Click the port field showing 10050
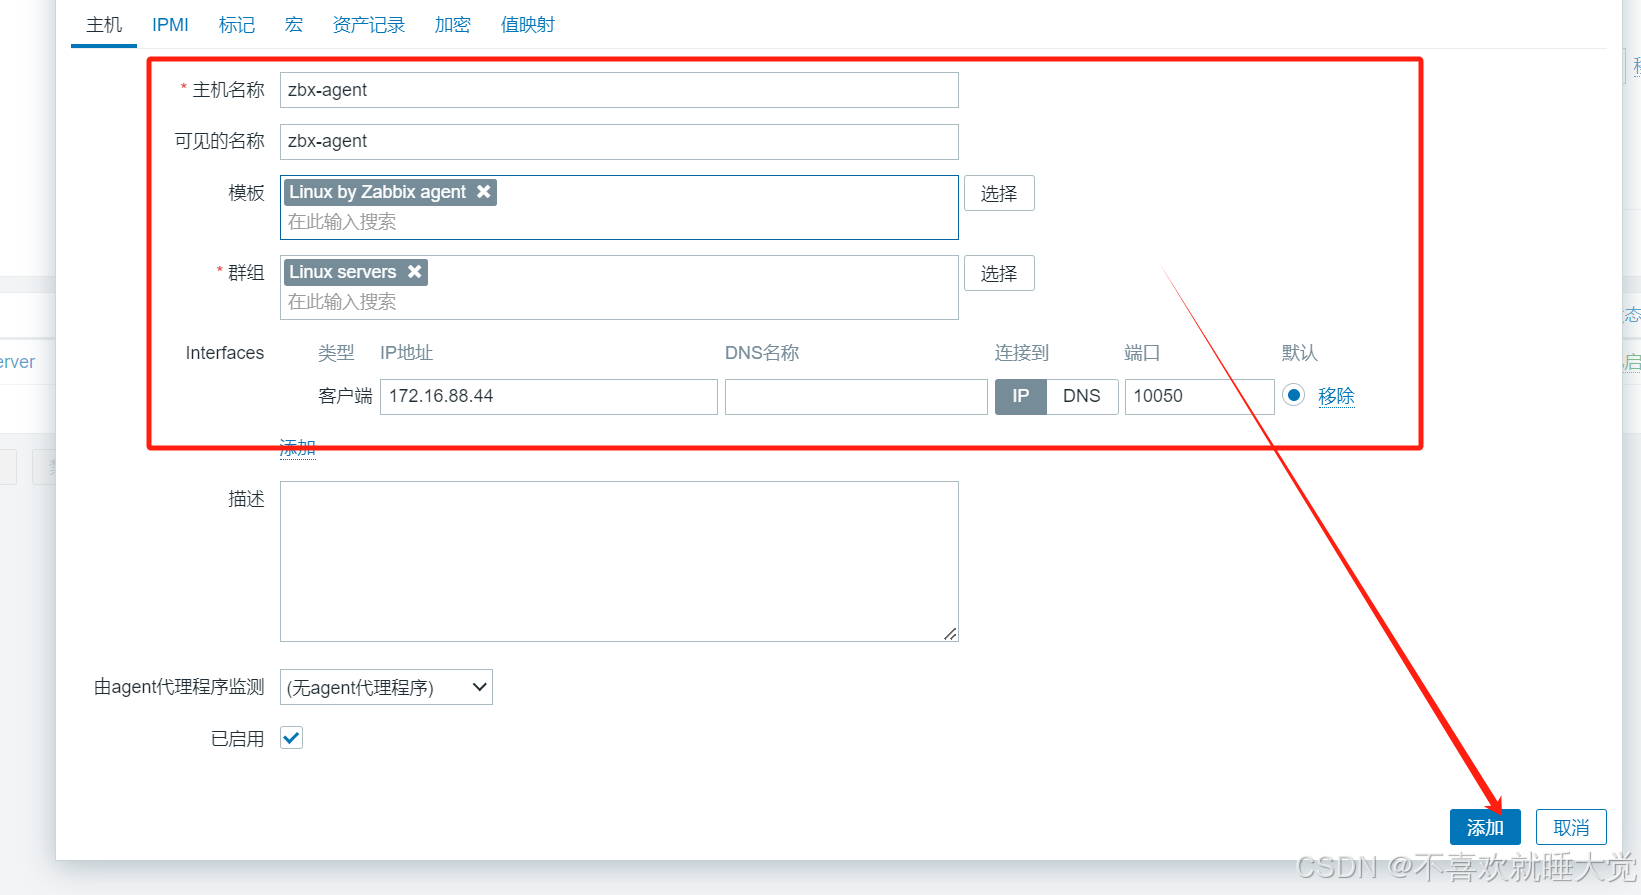The height and width of the screenshot is (895, 1641). point(1199,396)
